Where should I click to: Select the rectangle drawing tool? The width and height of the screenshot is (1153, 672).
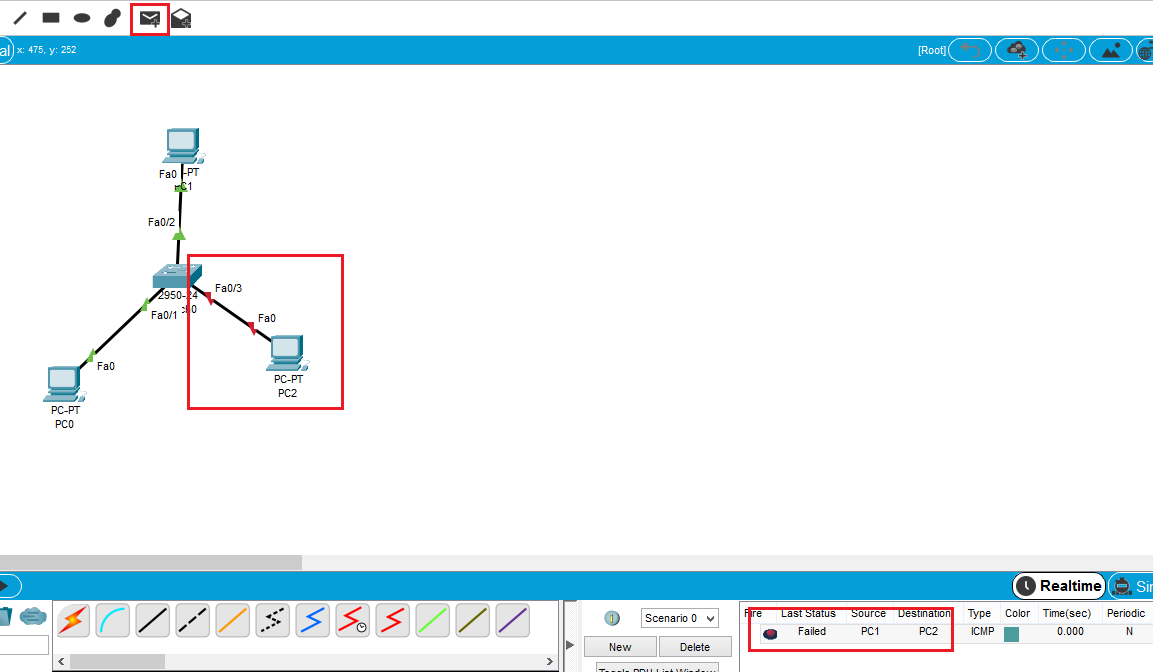coord(49,17)
